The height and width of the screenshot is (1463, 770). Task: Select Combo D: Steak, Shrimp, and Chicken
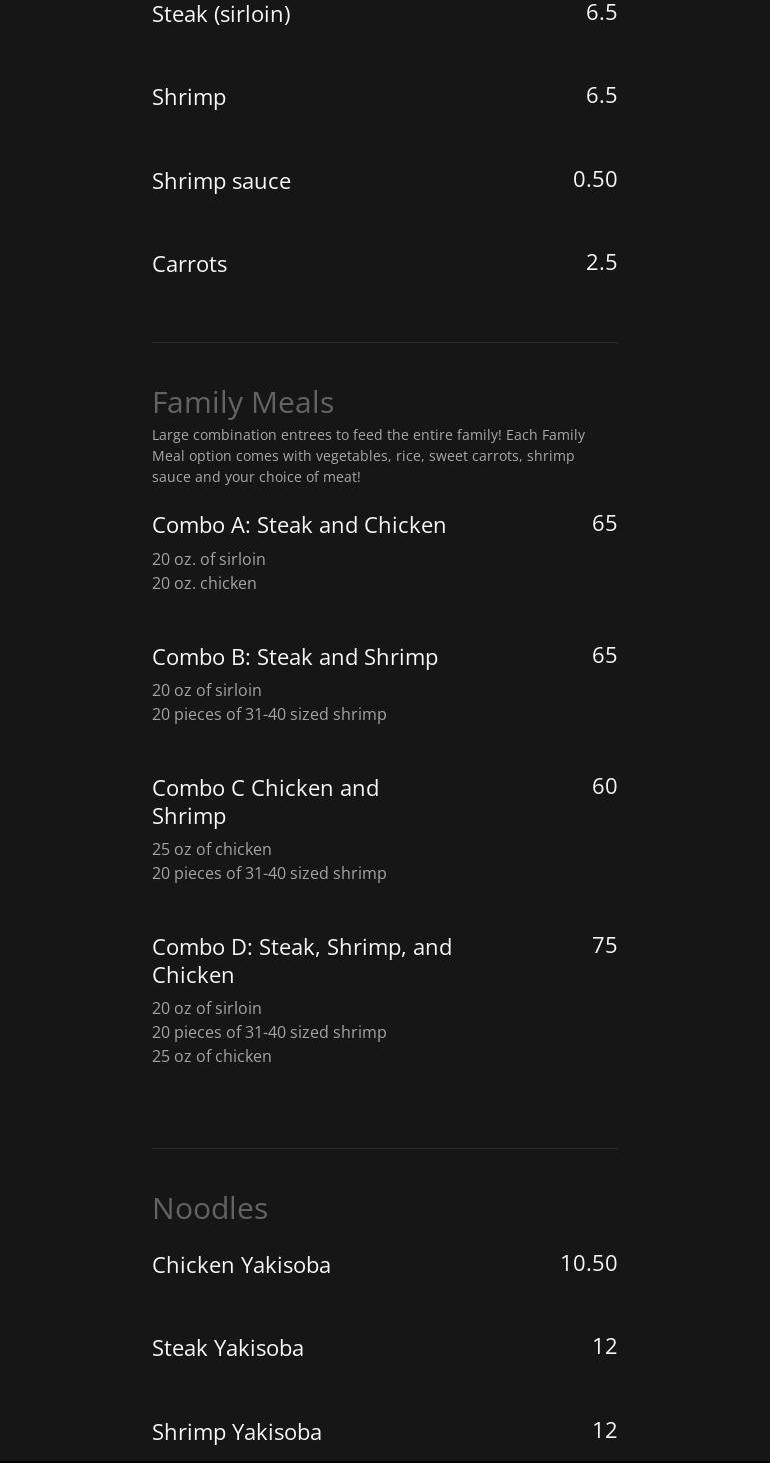coord(302,960)
